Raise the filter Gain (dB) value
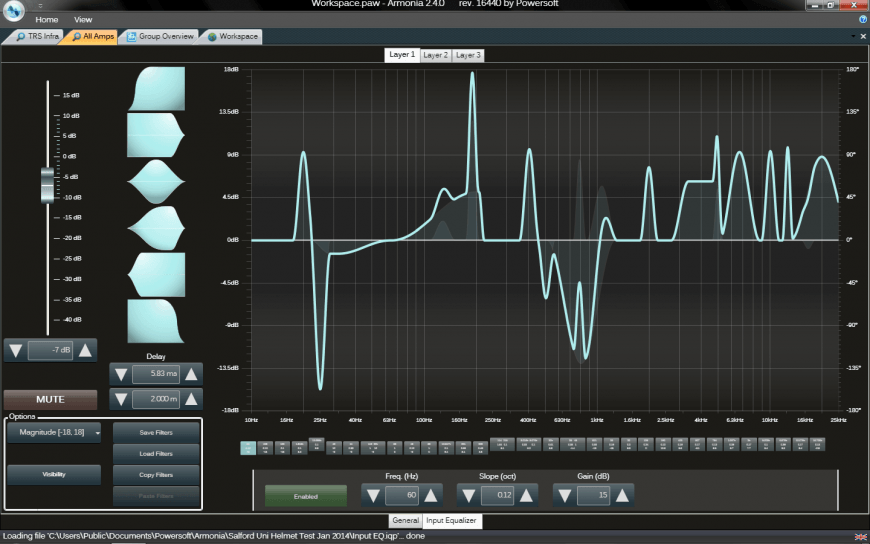The width and height of the screenshot is (870, 544). point(623,495)
